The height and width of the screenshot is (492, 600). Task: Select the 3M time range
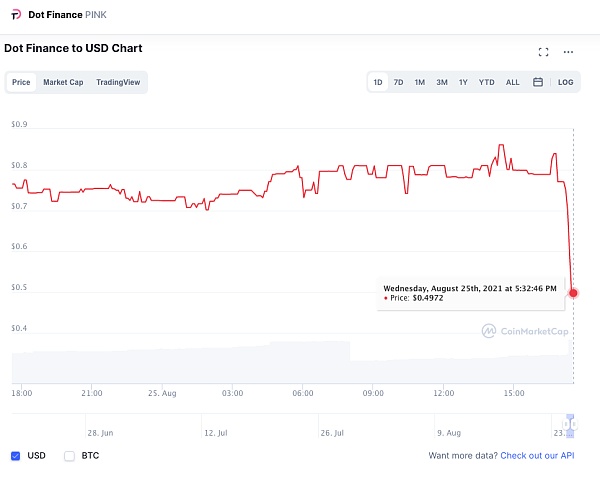[x=442, y=82]
